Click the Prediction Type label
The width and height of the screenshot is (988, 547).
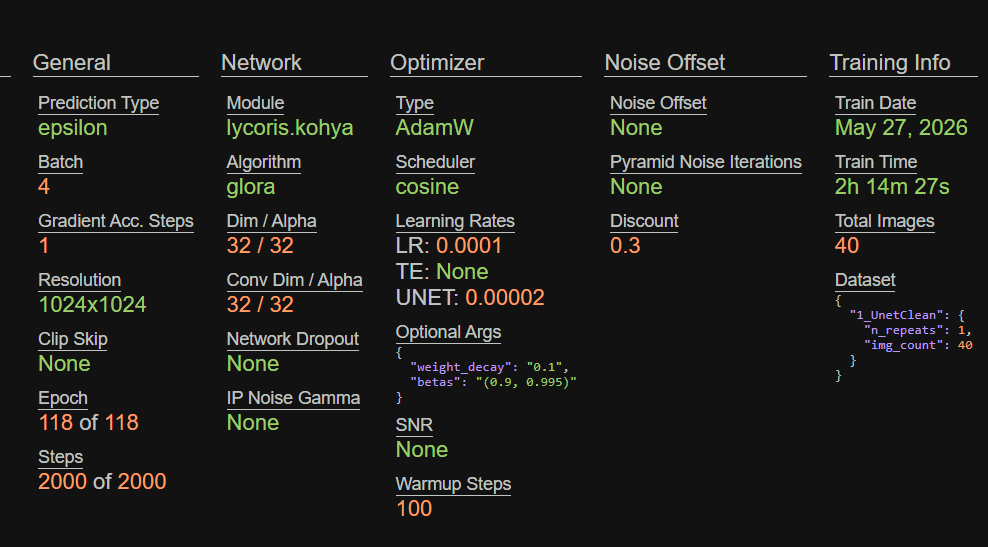point(98,103)
